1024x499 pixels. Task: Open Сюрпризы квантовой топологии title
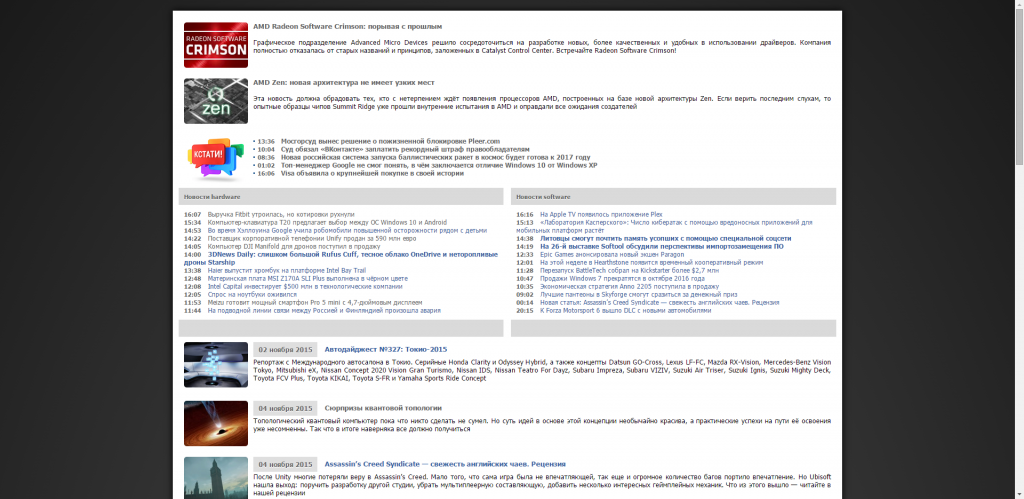click(x=383, y=408)
